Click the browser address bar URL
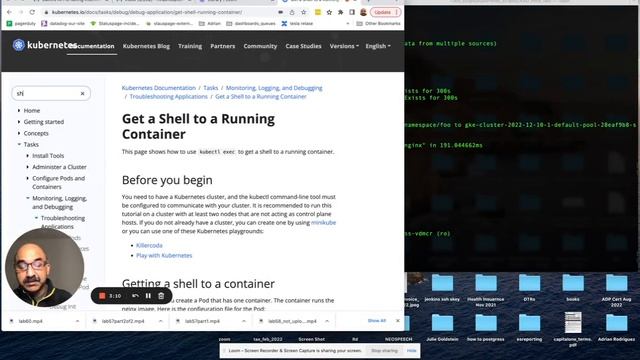Viewport: 640px width, 360px height. (147, 12)
